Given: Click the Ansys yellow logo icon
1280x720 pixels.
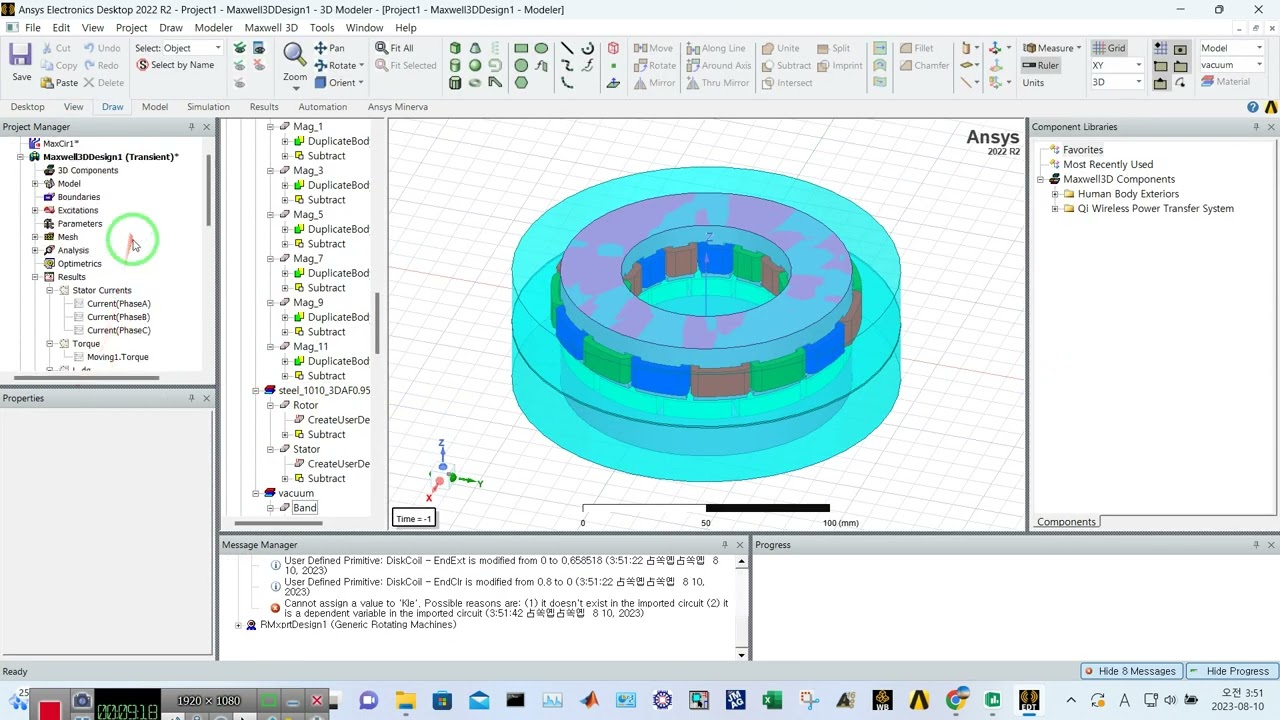Looking at the screenshot, I should (1271, 107).
